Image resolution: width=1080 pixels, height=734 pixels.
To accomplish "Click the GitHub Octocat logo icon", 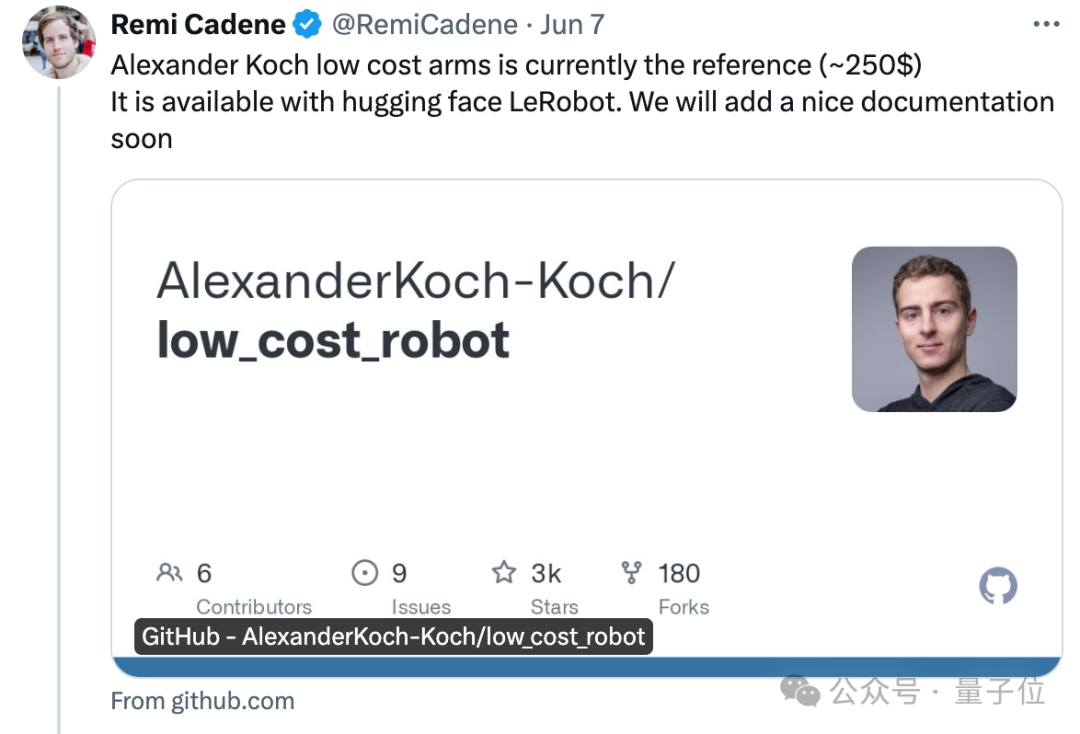I will click(x=998, y=586).
